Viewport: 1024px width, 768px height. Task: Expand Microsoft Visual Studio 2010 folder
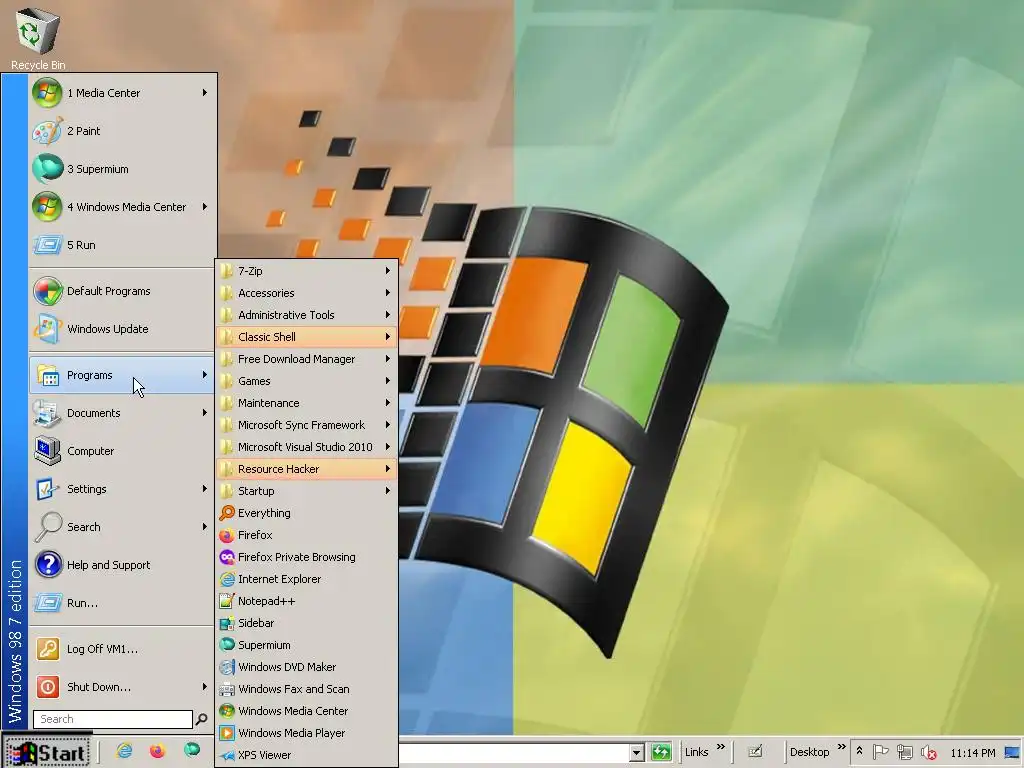pos(306,447)
